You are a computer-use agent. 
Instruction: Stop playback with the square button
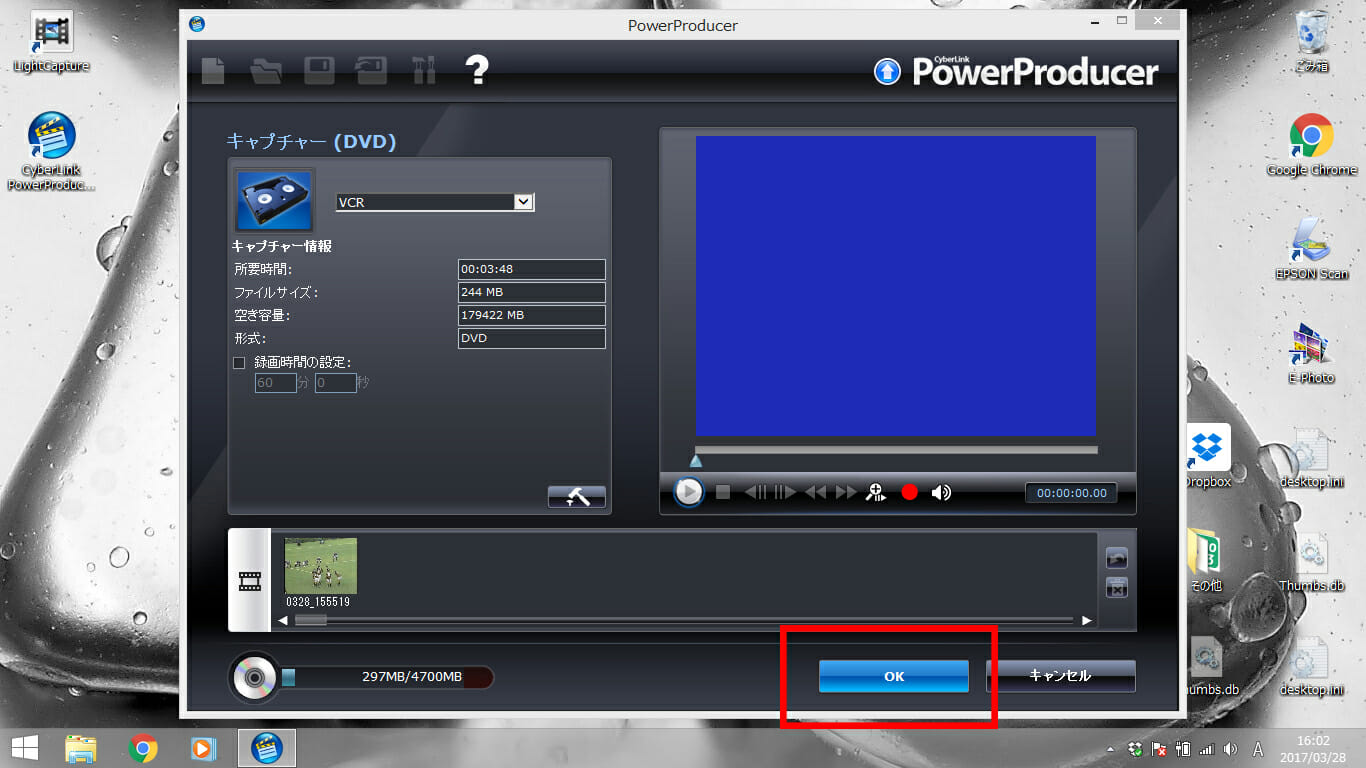click(723, 492)
